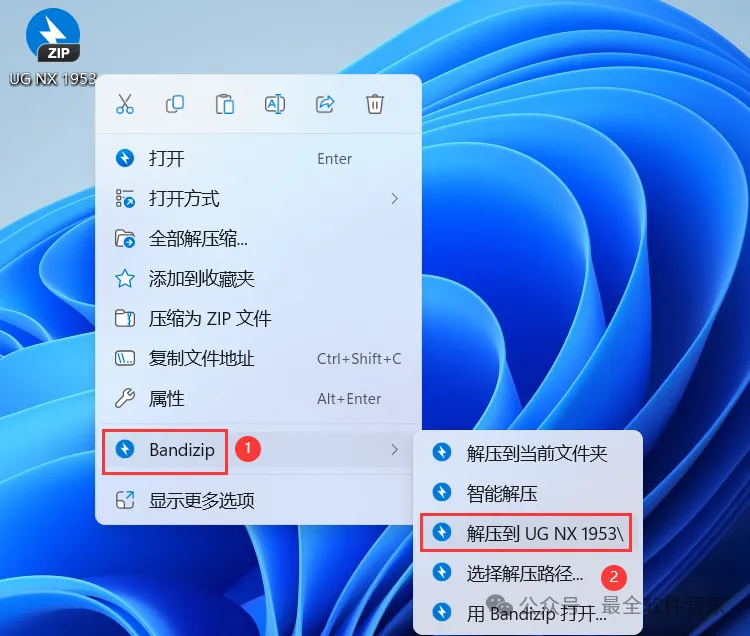Select the UG NX 1953 ZIP desktop file

coord(53,46)
